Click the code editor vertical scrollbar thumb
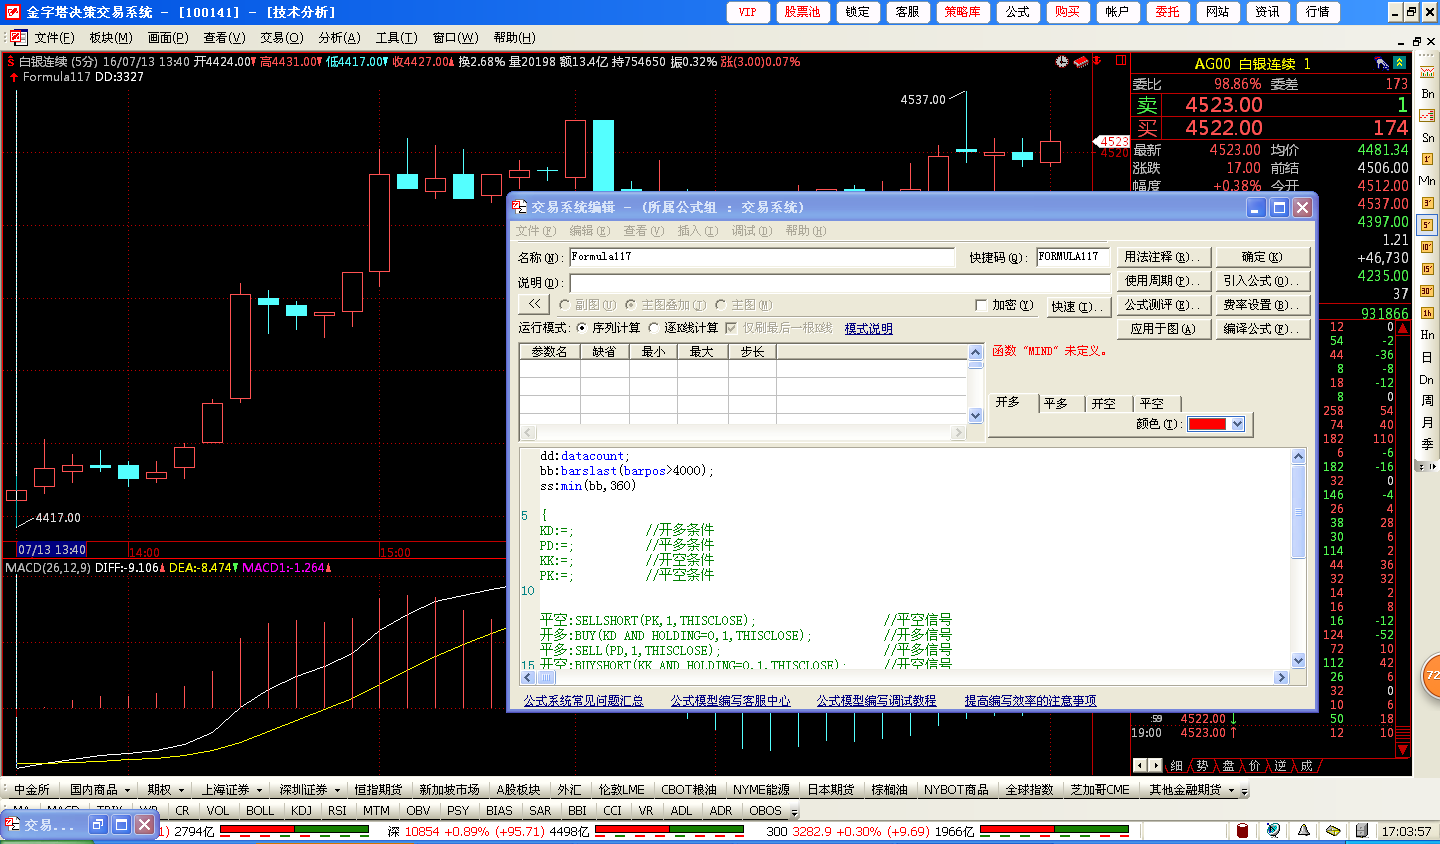 (x=1298, y=511)
